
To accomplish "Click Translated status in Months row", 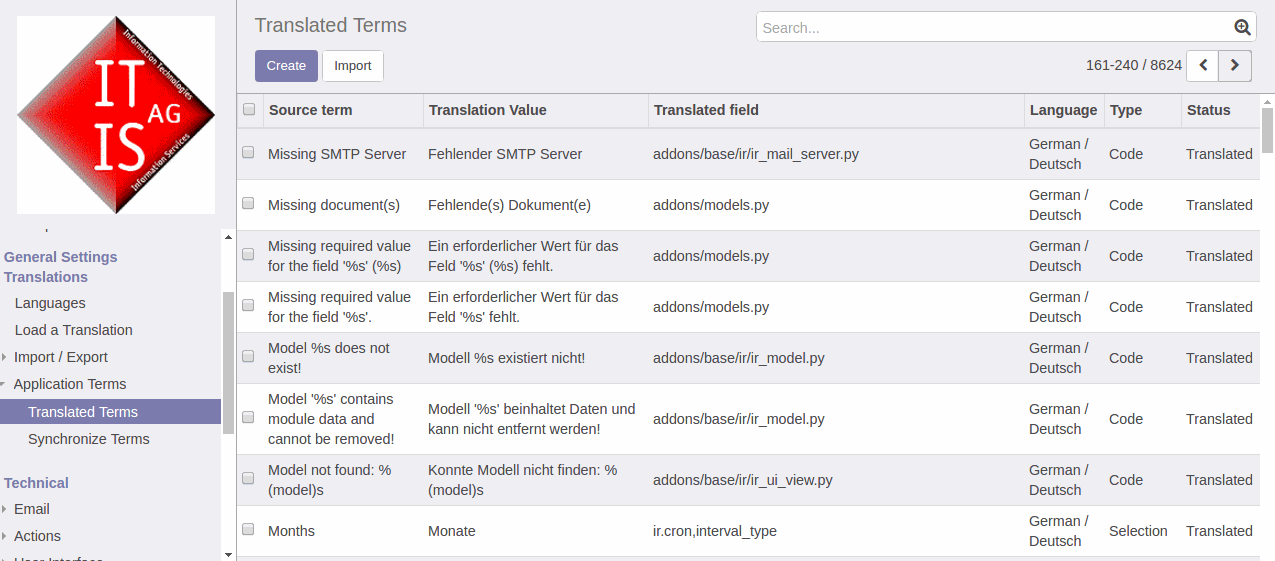I will click(1219, 531).
